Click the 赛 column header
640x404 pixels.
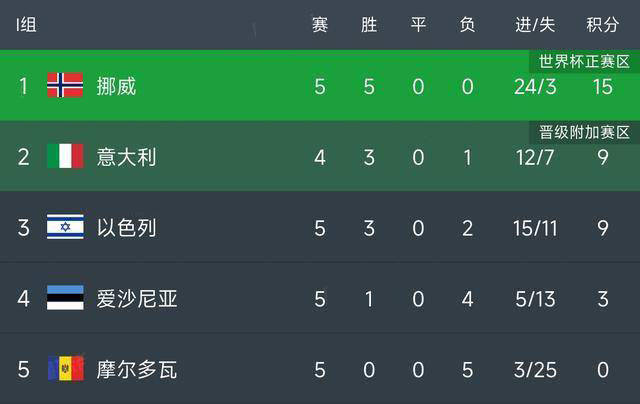coord(320,25)
